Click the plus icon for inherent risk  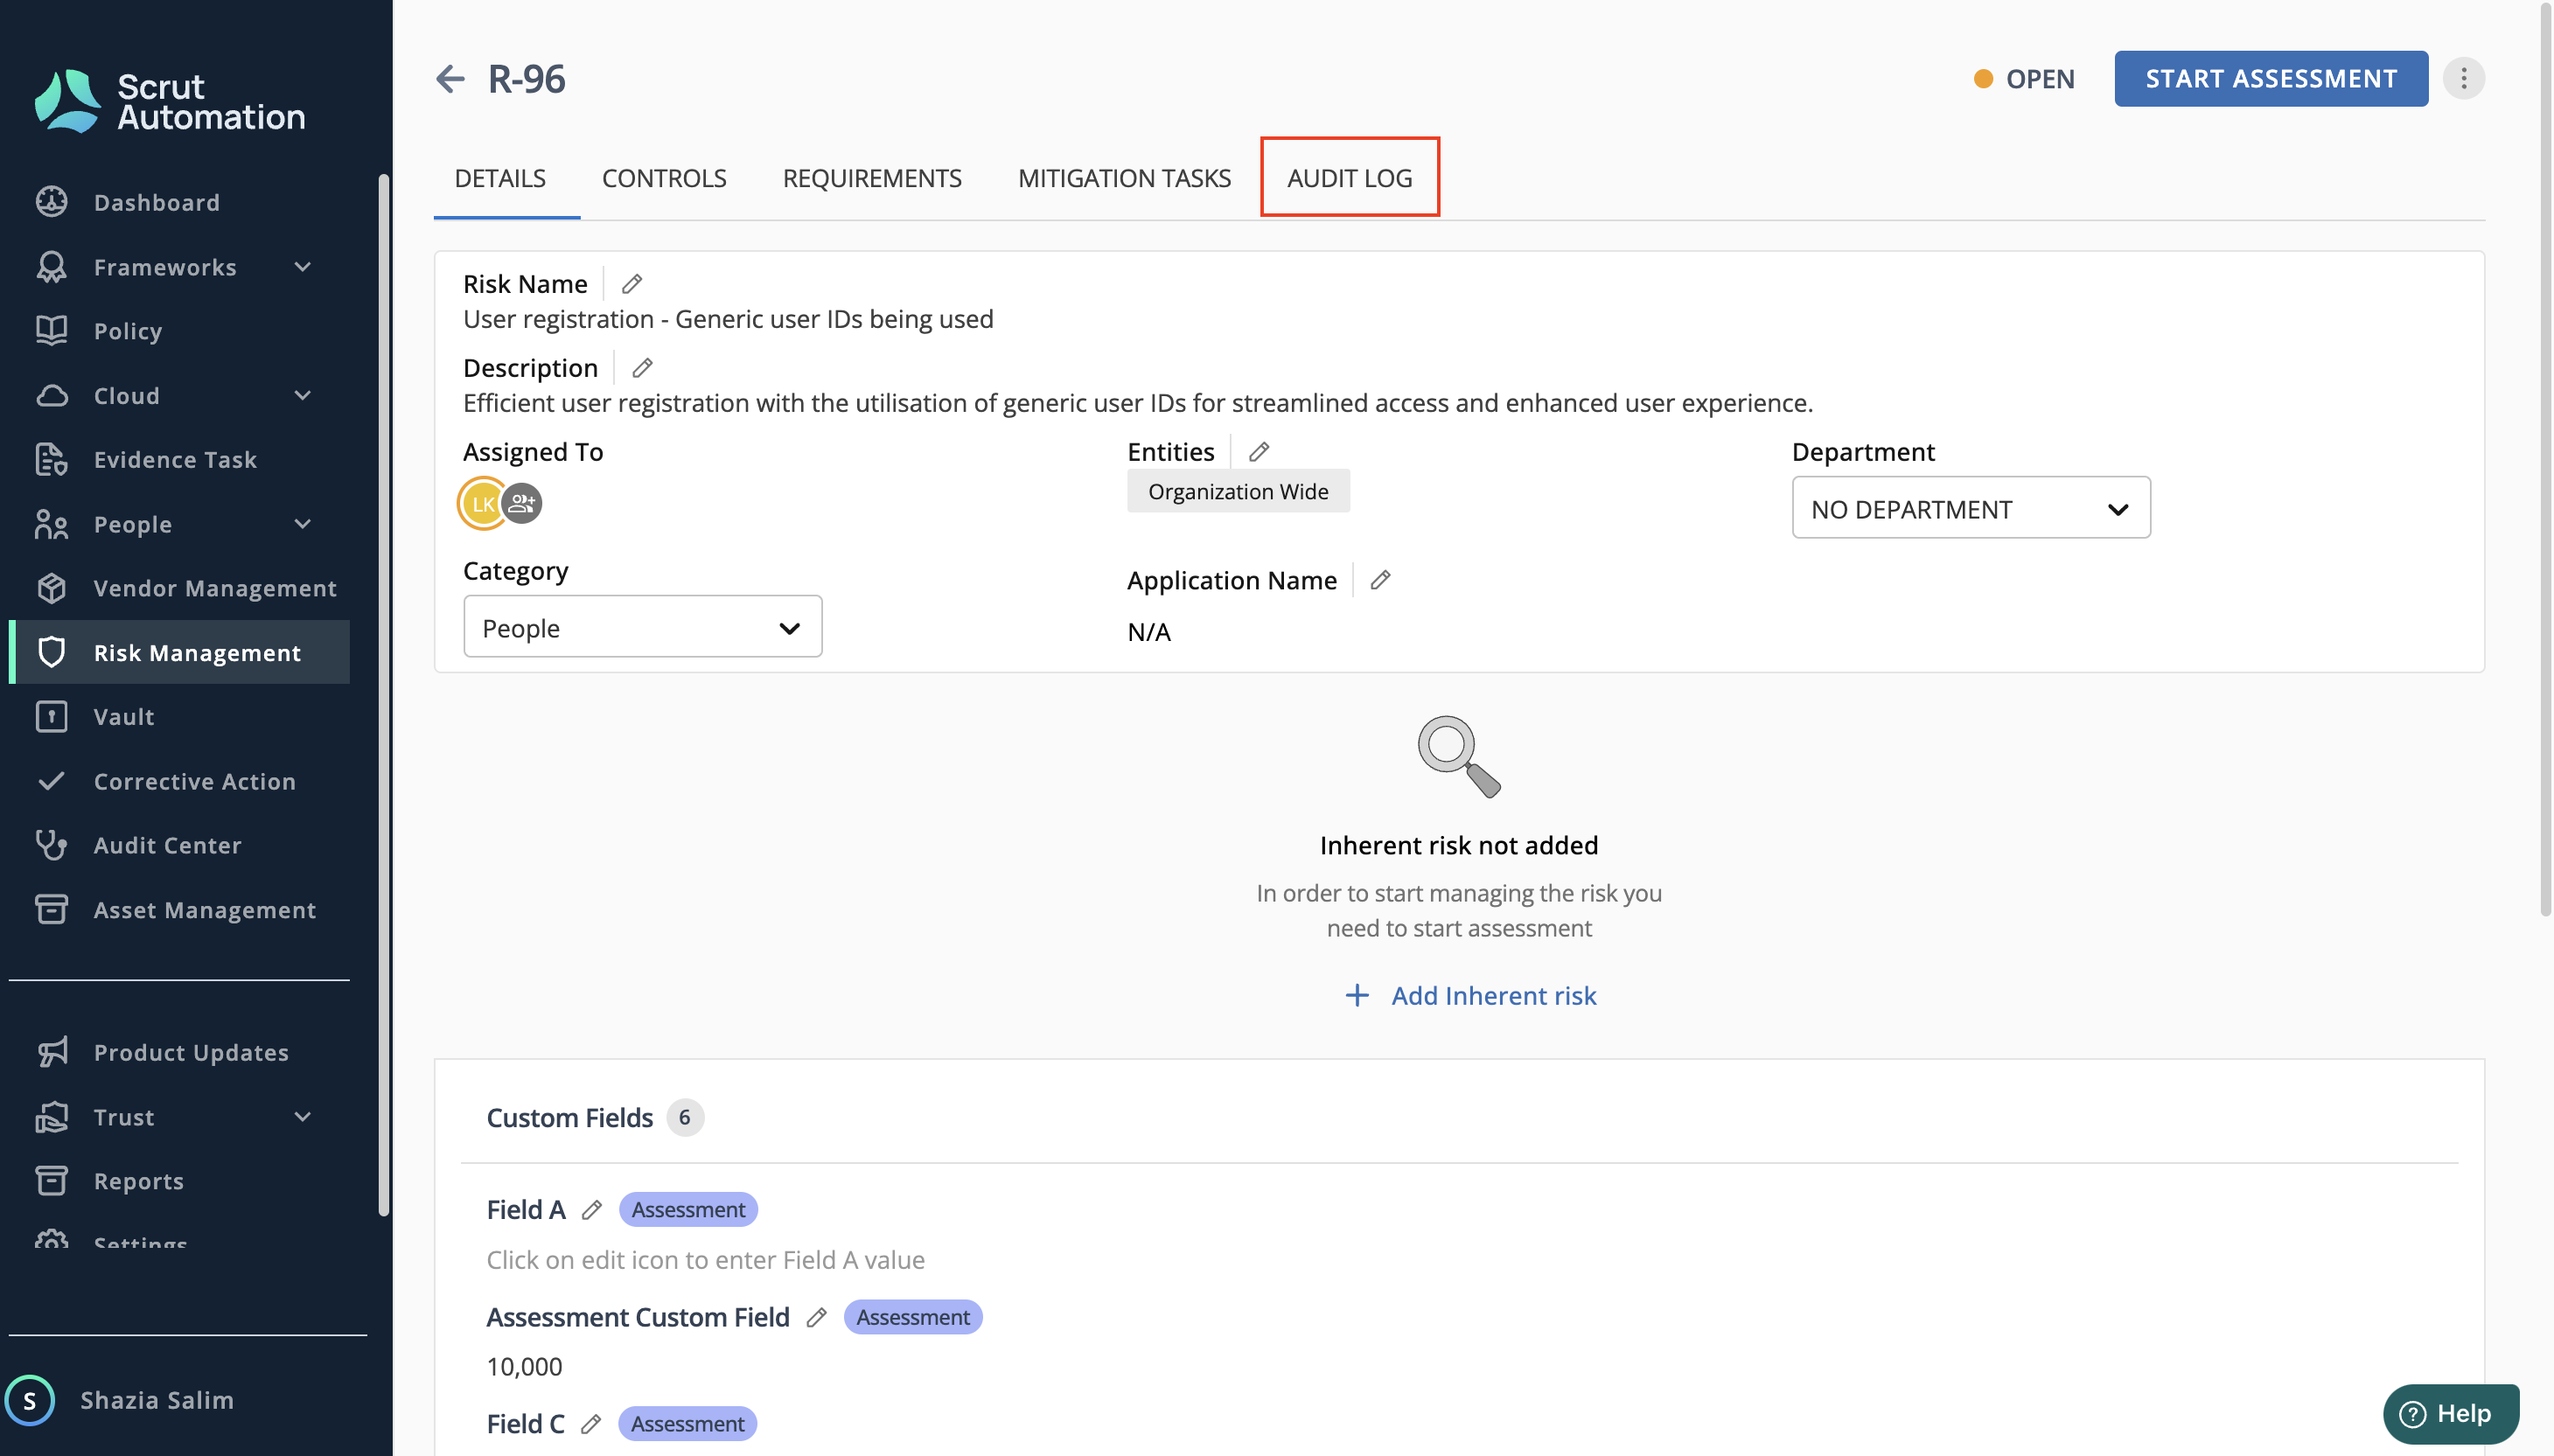point(1357,995)
